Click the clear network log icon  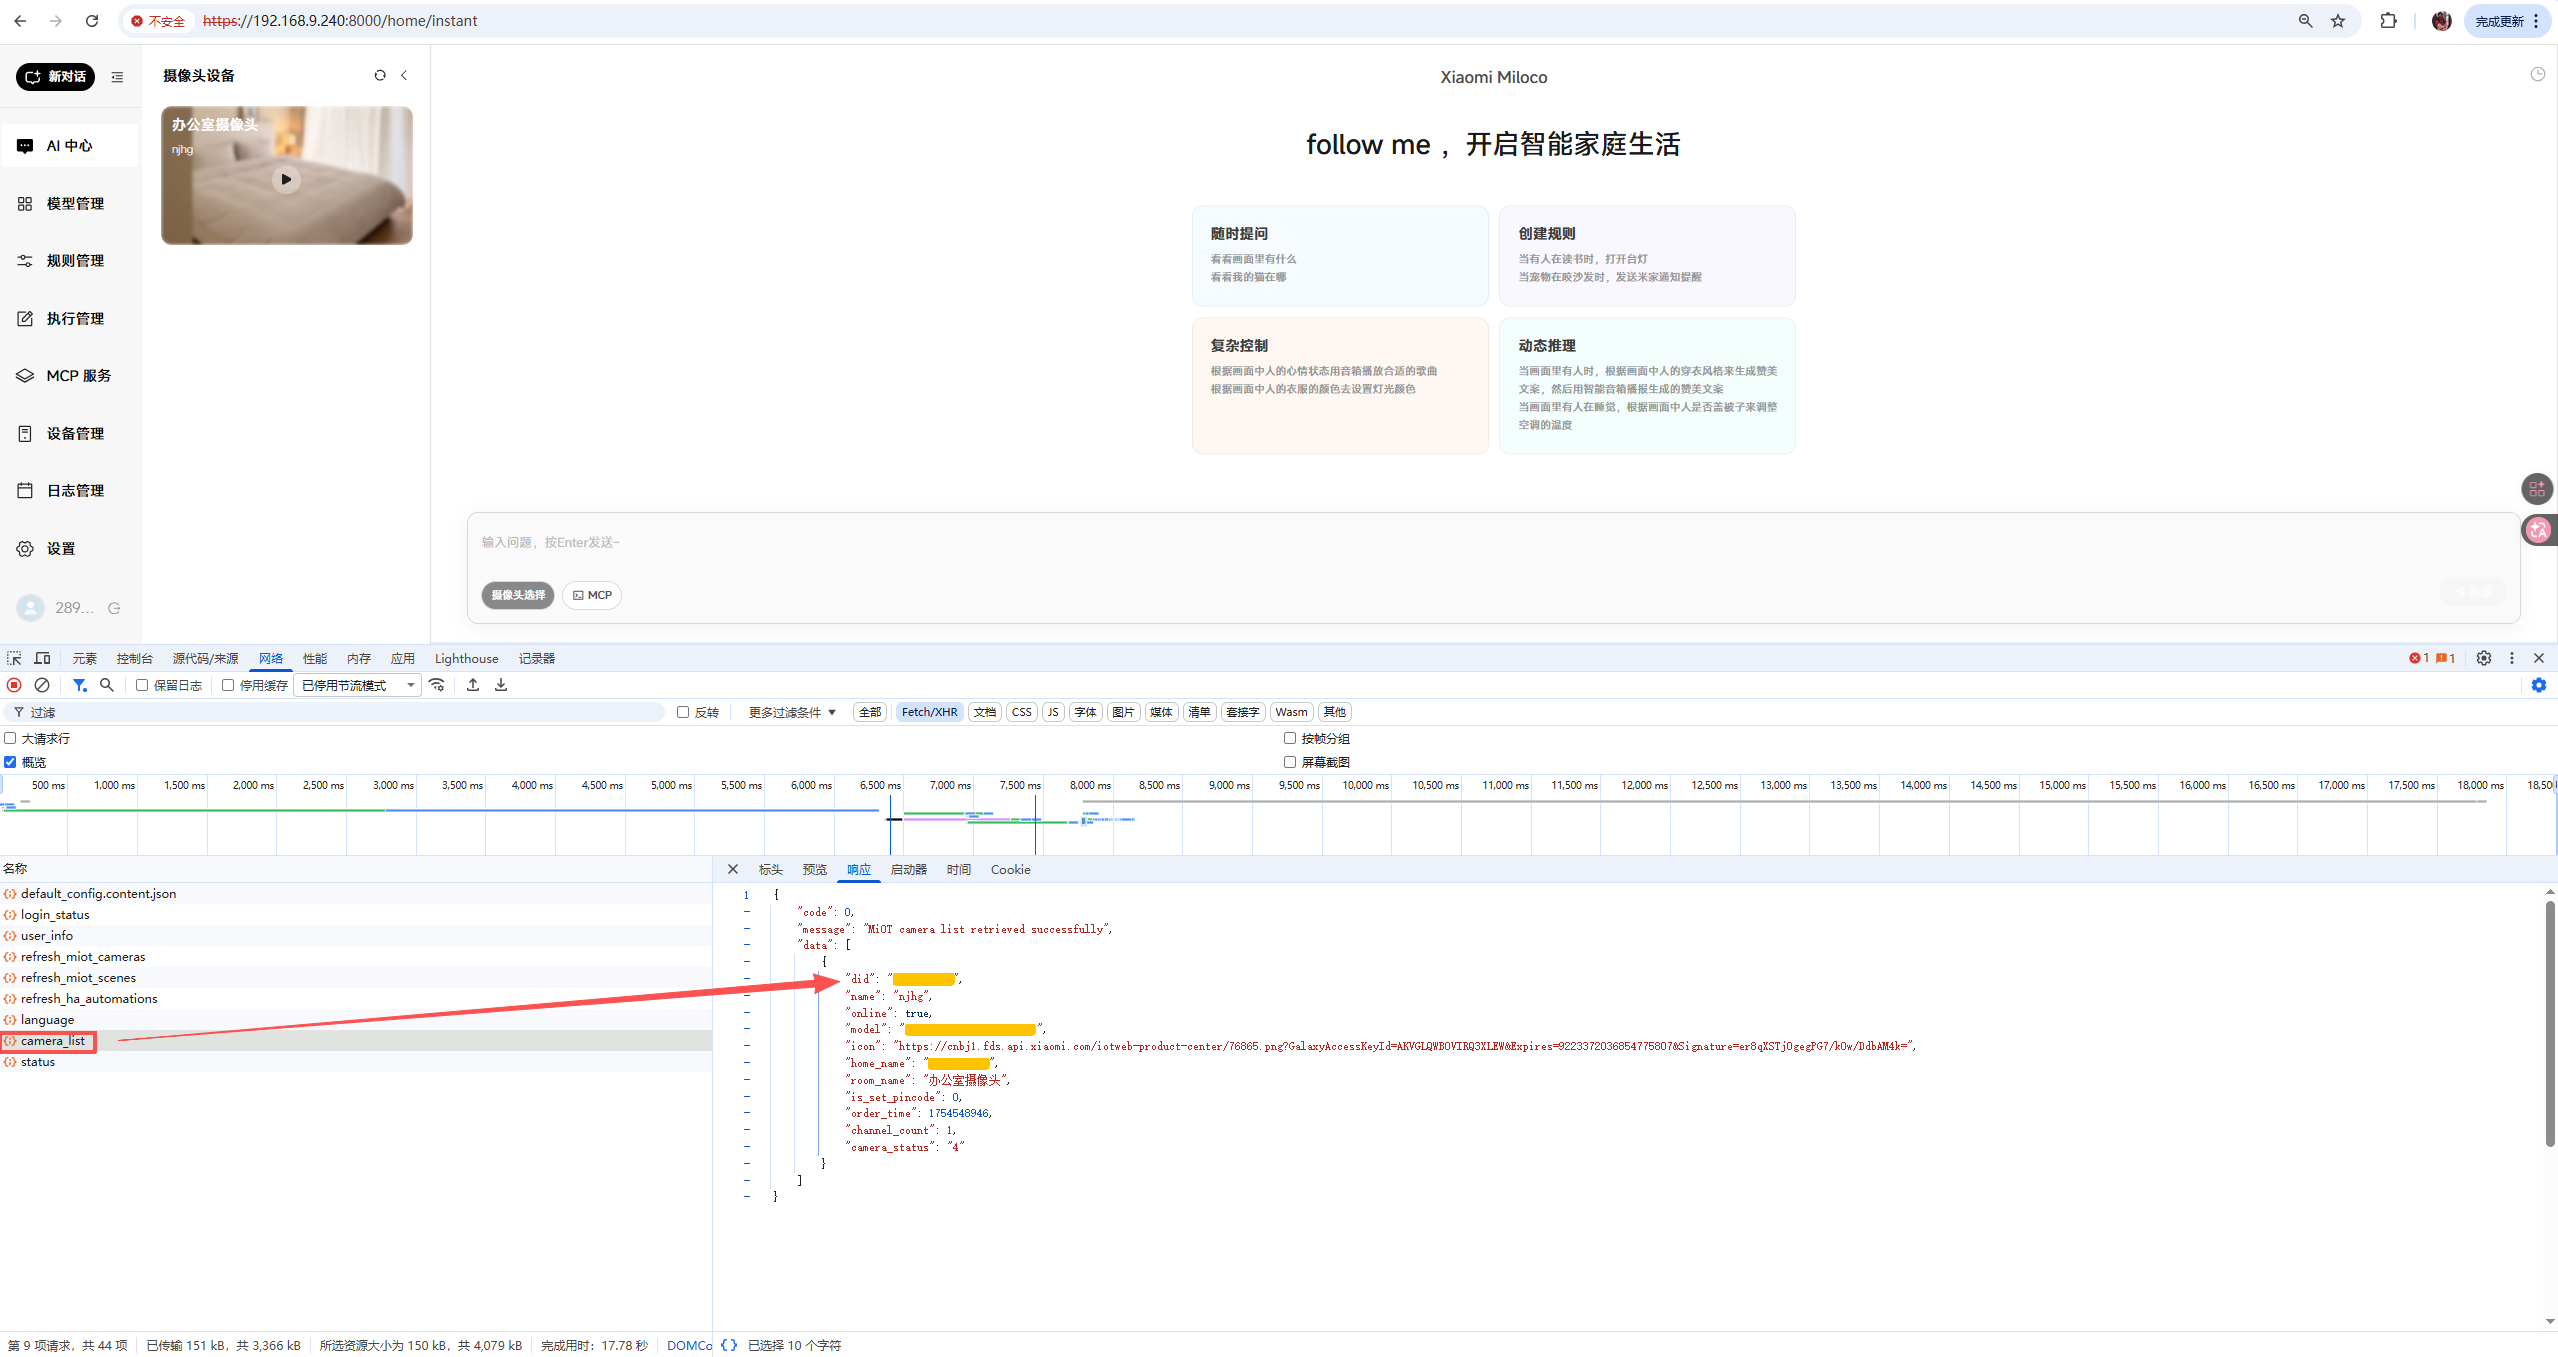42,685
